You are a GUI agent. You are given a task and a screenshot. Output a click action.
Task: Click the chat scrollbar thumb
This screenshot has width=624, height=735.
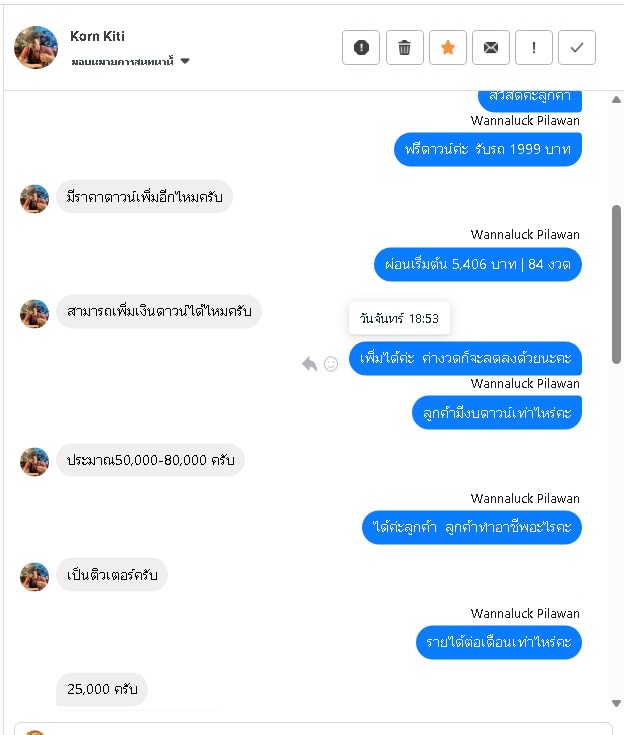(x=616, y=284)
